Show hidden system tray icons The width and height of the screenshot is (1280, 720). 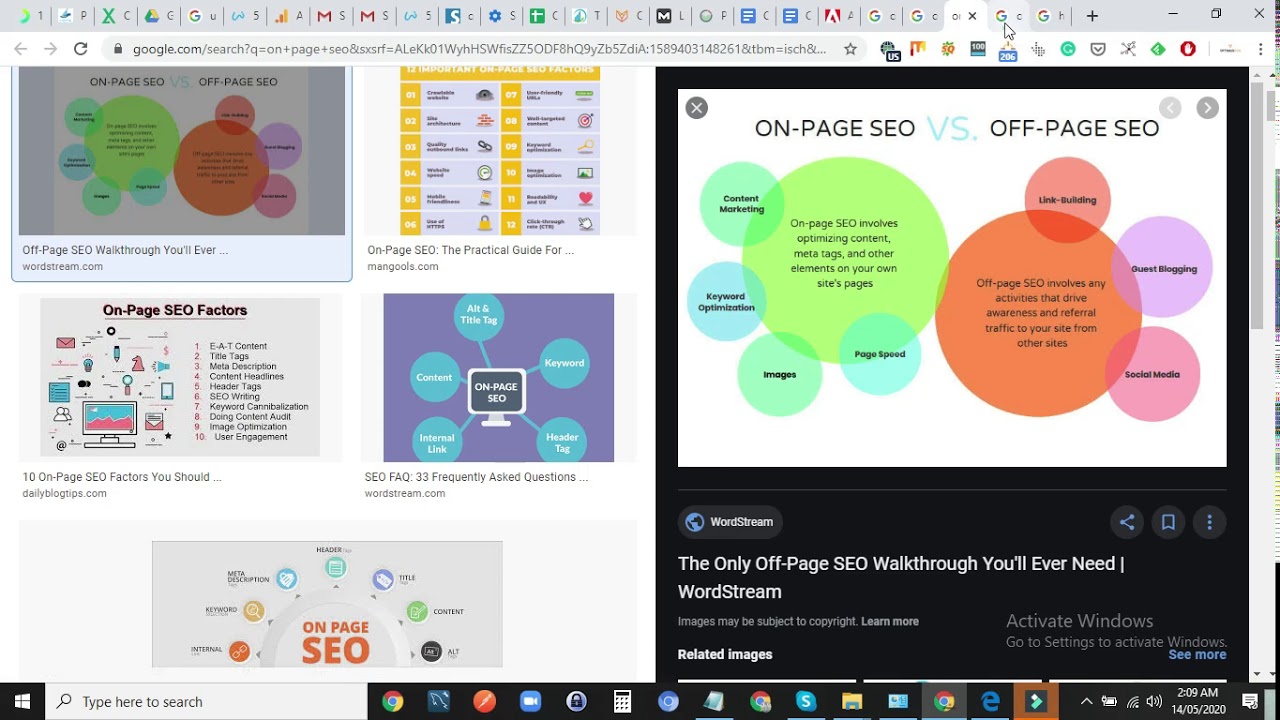point(1086,701)
